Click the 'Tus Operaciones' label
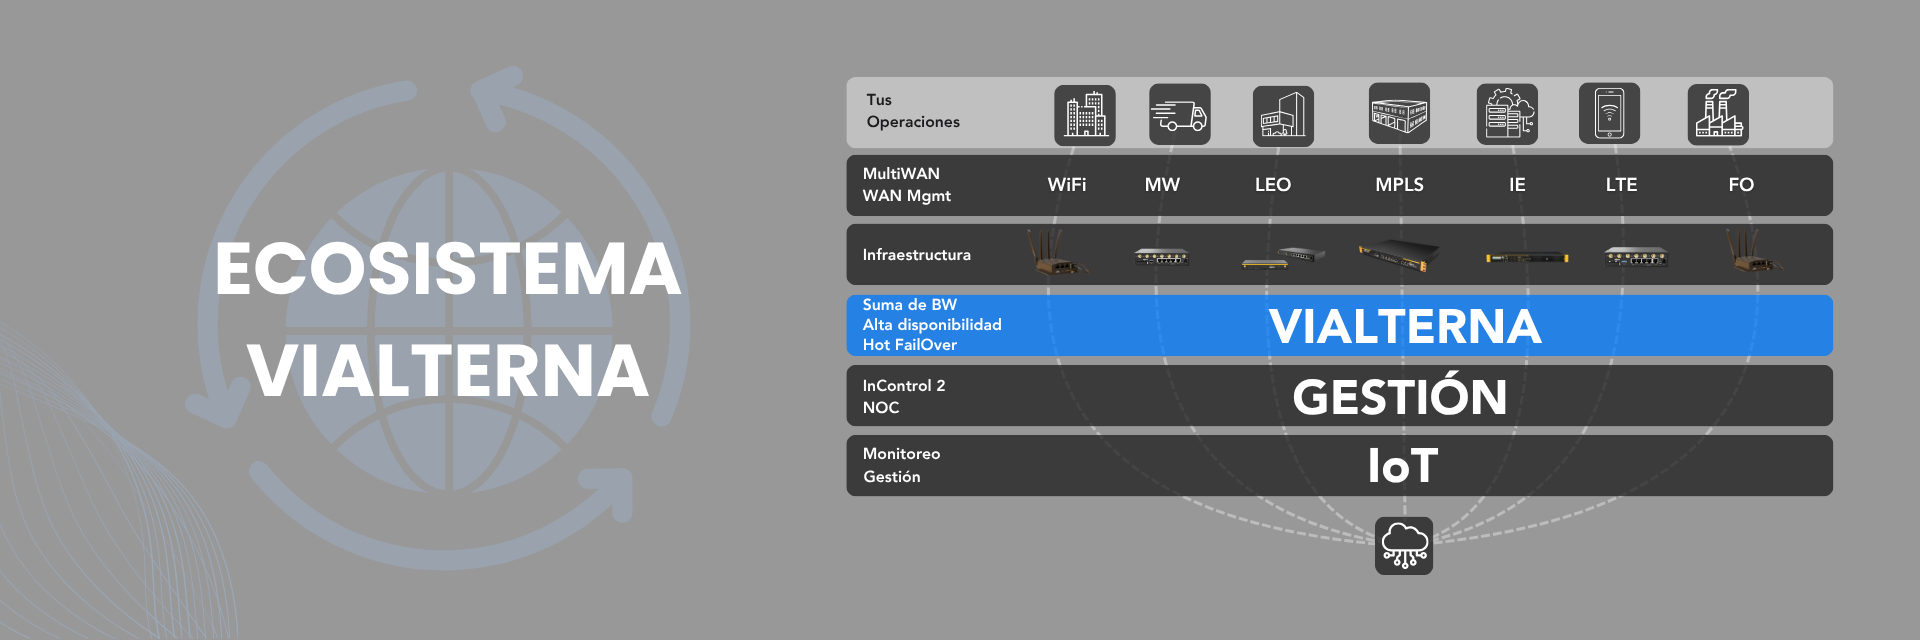Viewport: 1920px width, 640px height. pos(913,111)
